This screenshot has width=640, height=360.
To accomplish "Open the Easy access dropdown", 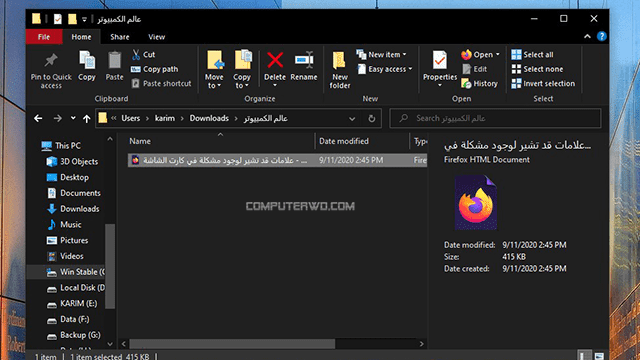I will point(385,69).
